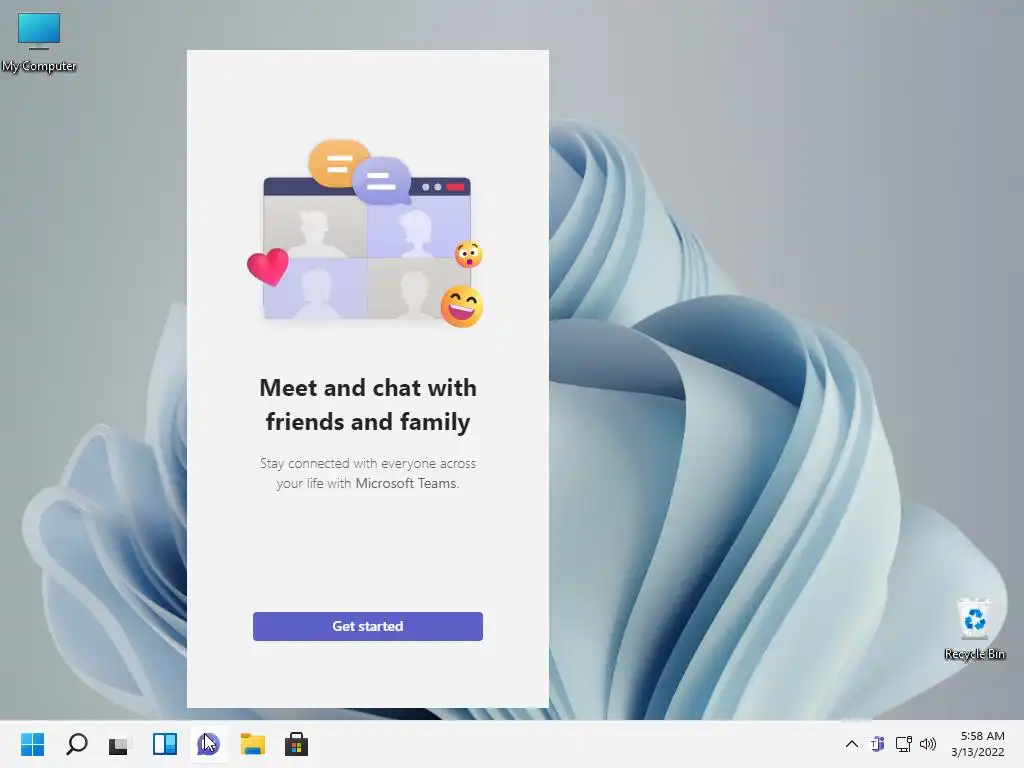Image resolution: width=1024 pixels, height=768 pixels.
Task: Open the Windows Start menu
Action: [x=33, y=744]
